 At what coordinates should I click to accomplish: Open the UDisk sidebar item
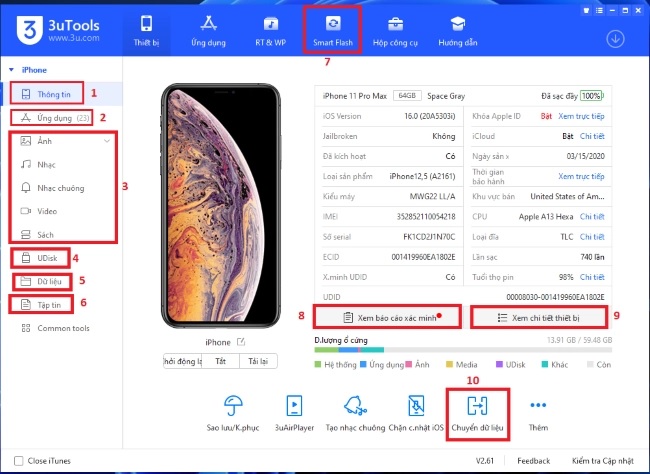pyautogui.click(x=40, y=258)
